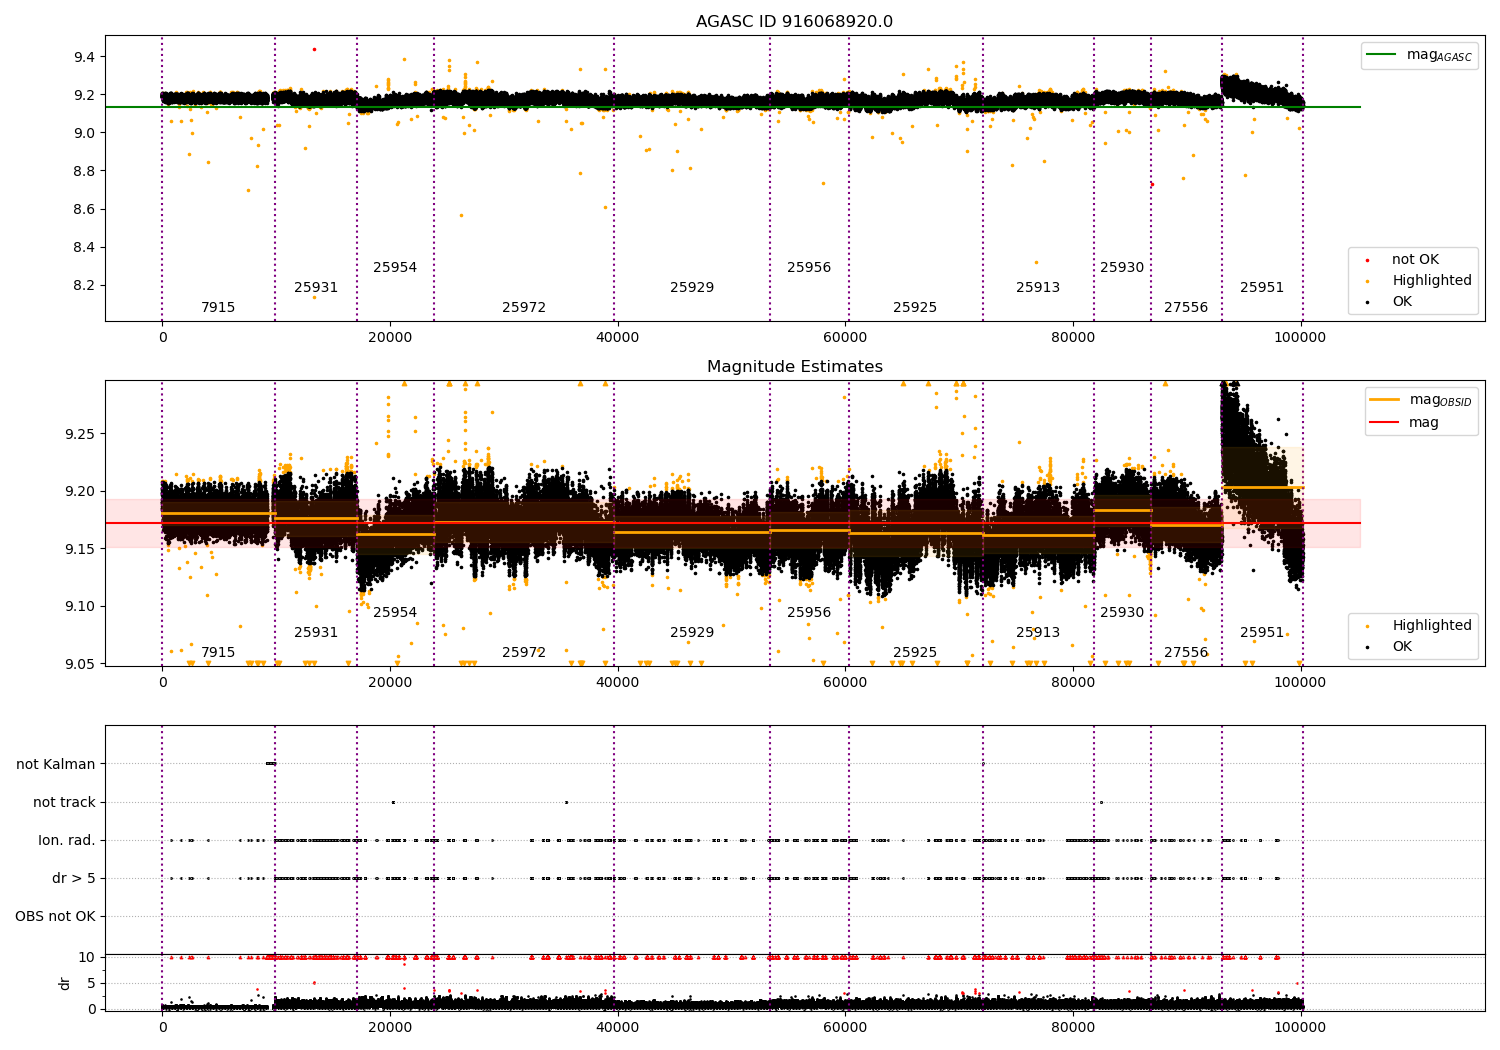Click the 8.6 y-axis tick label
1500x1050 pixels.
(84, 209)
